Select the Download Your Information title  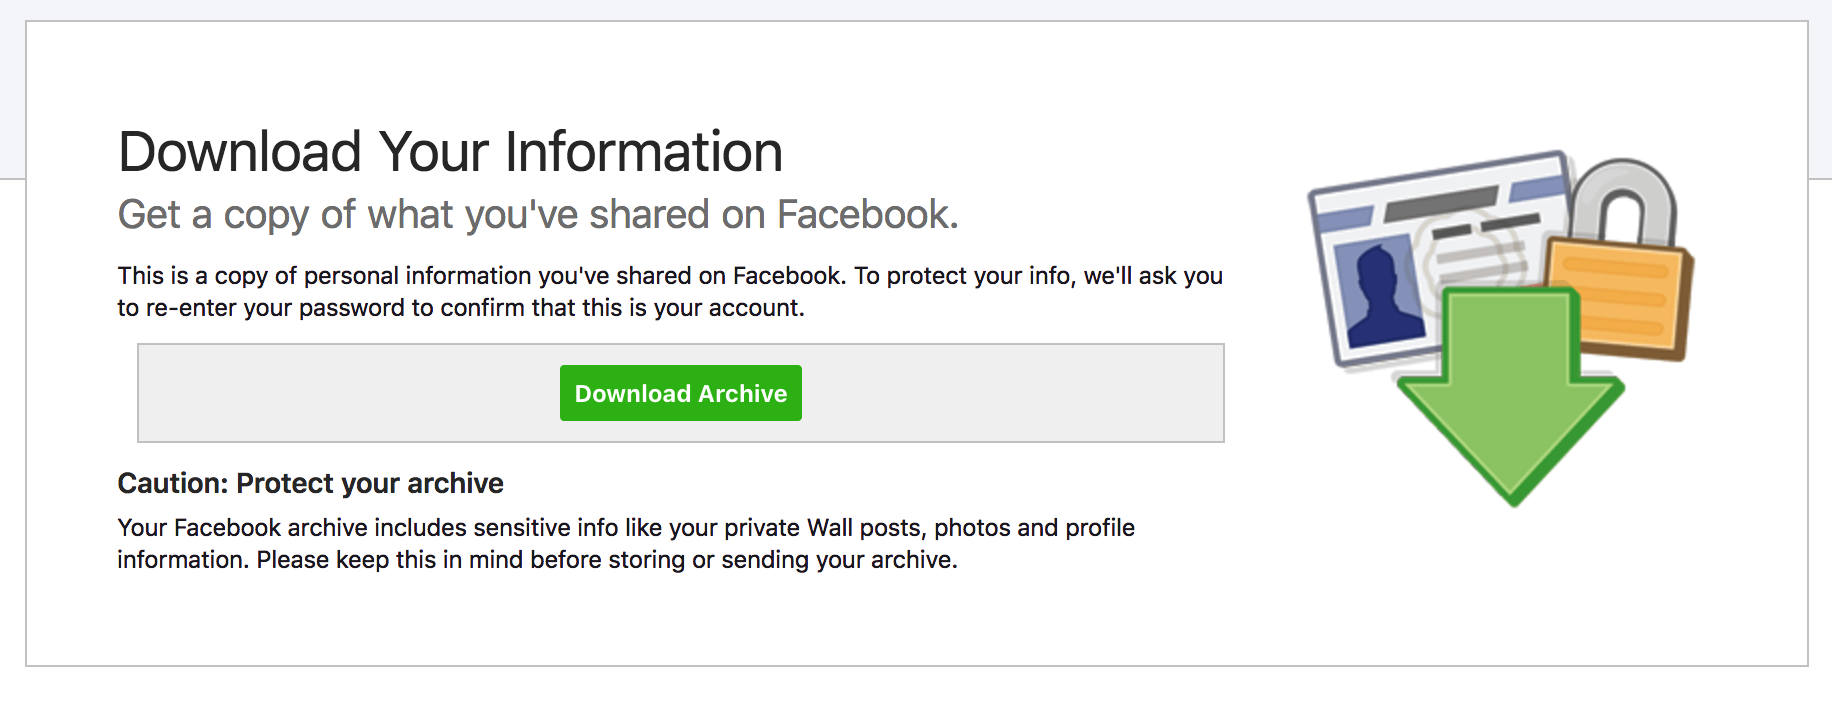click(x=449, y=152)
